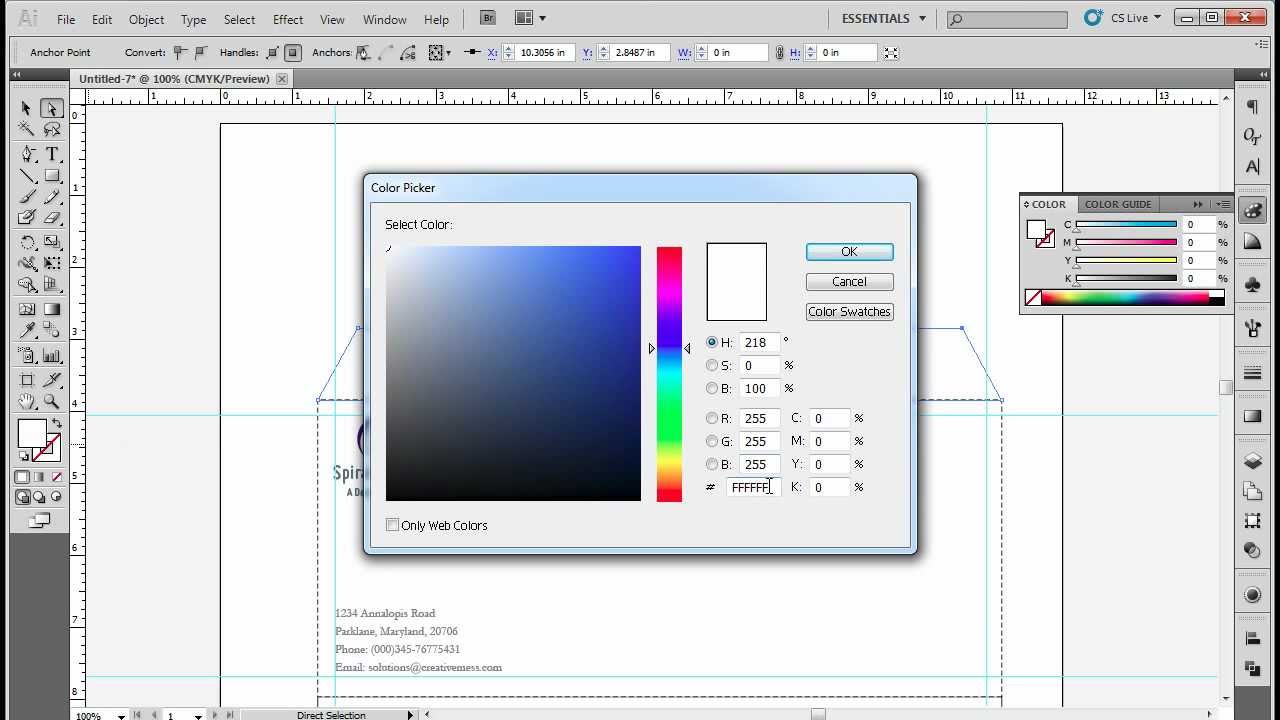Select the brightness B radio button
The image size is (1280, 720).
[712, 388]
